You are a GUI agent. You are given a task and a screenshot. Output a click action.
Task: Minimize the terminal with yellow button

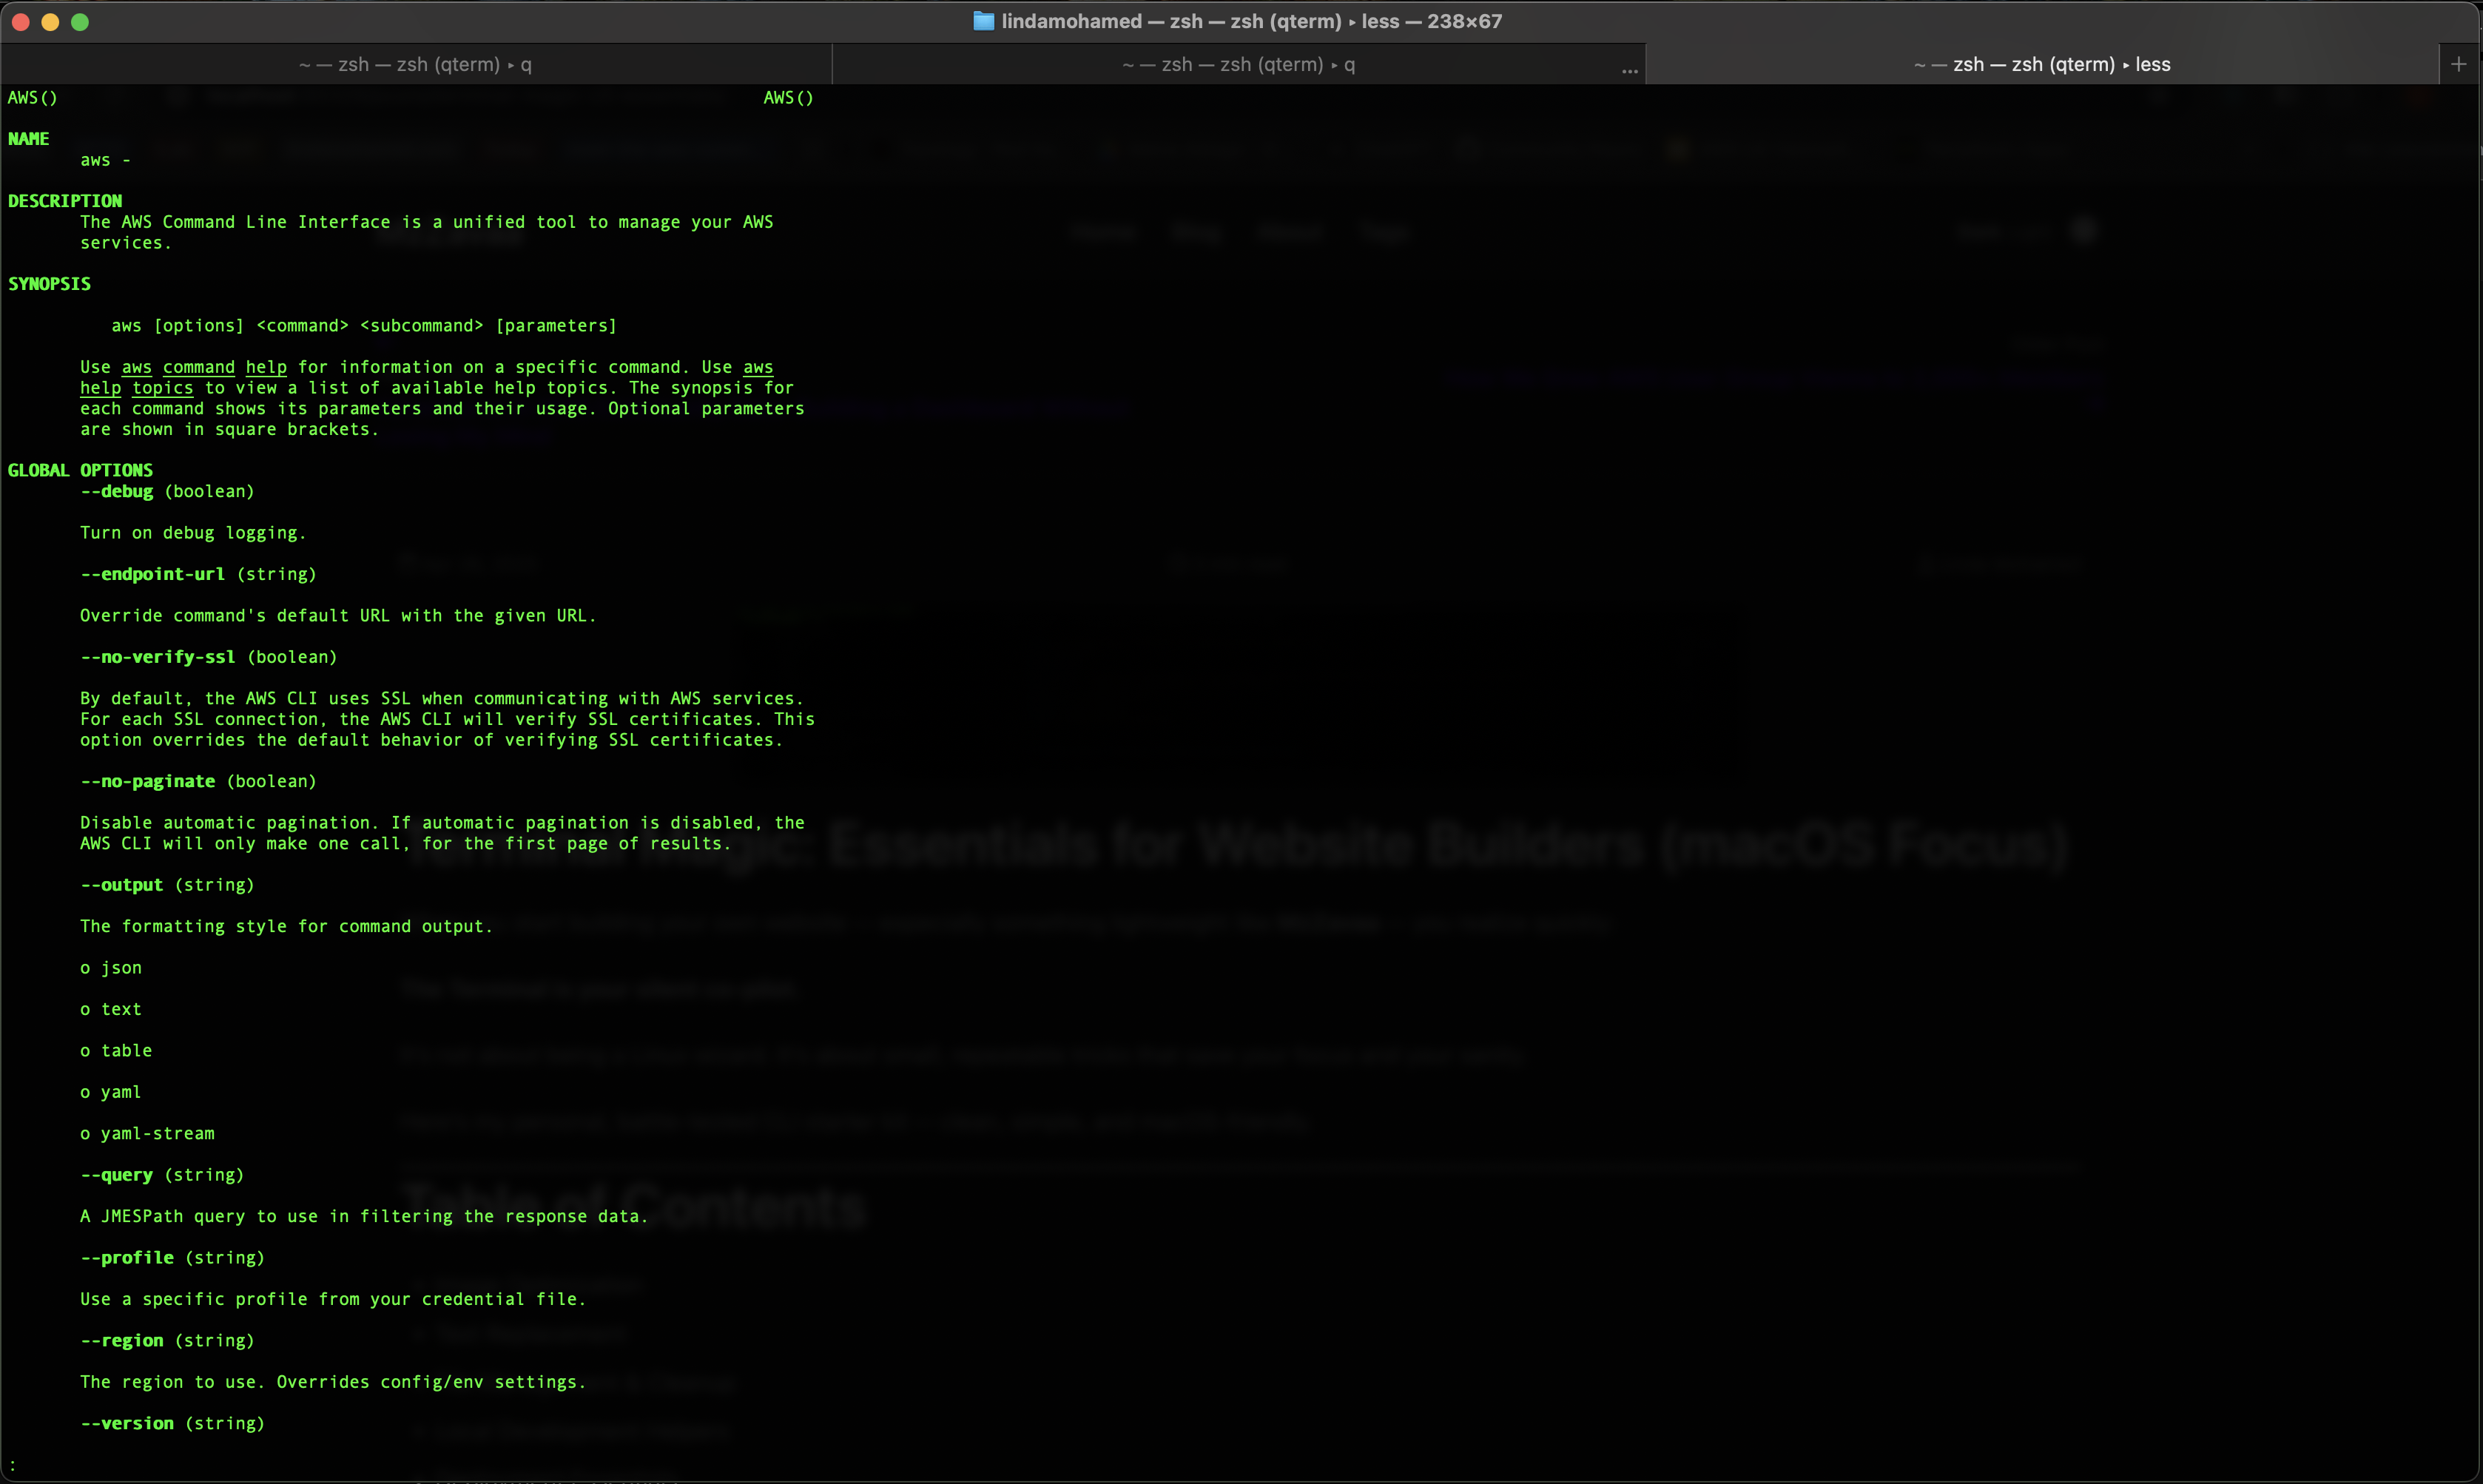tap(50, 22)
